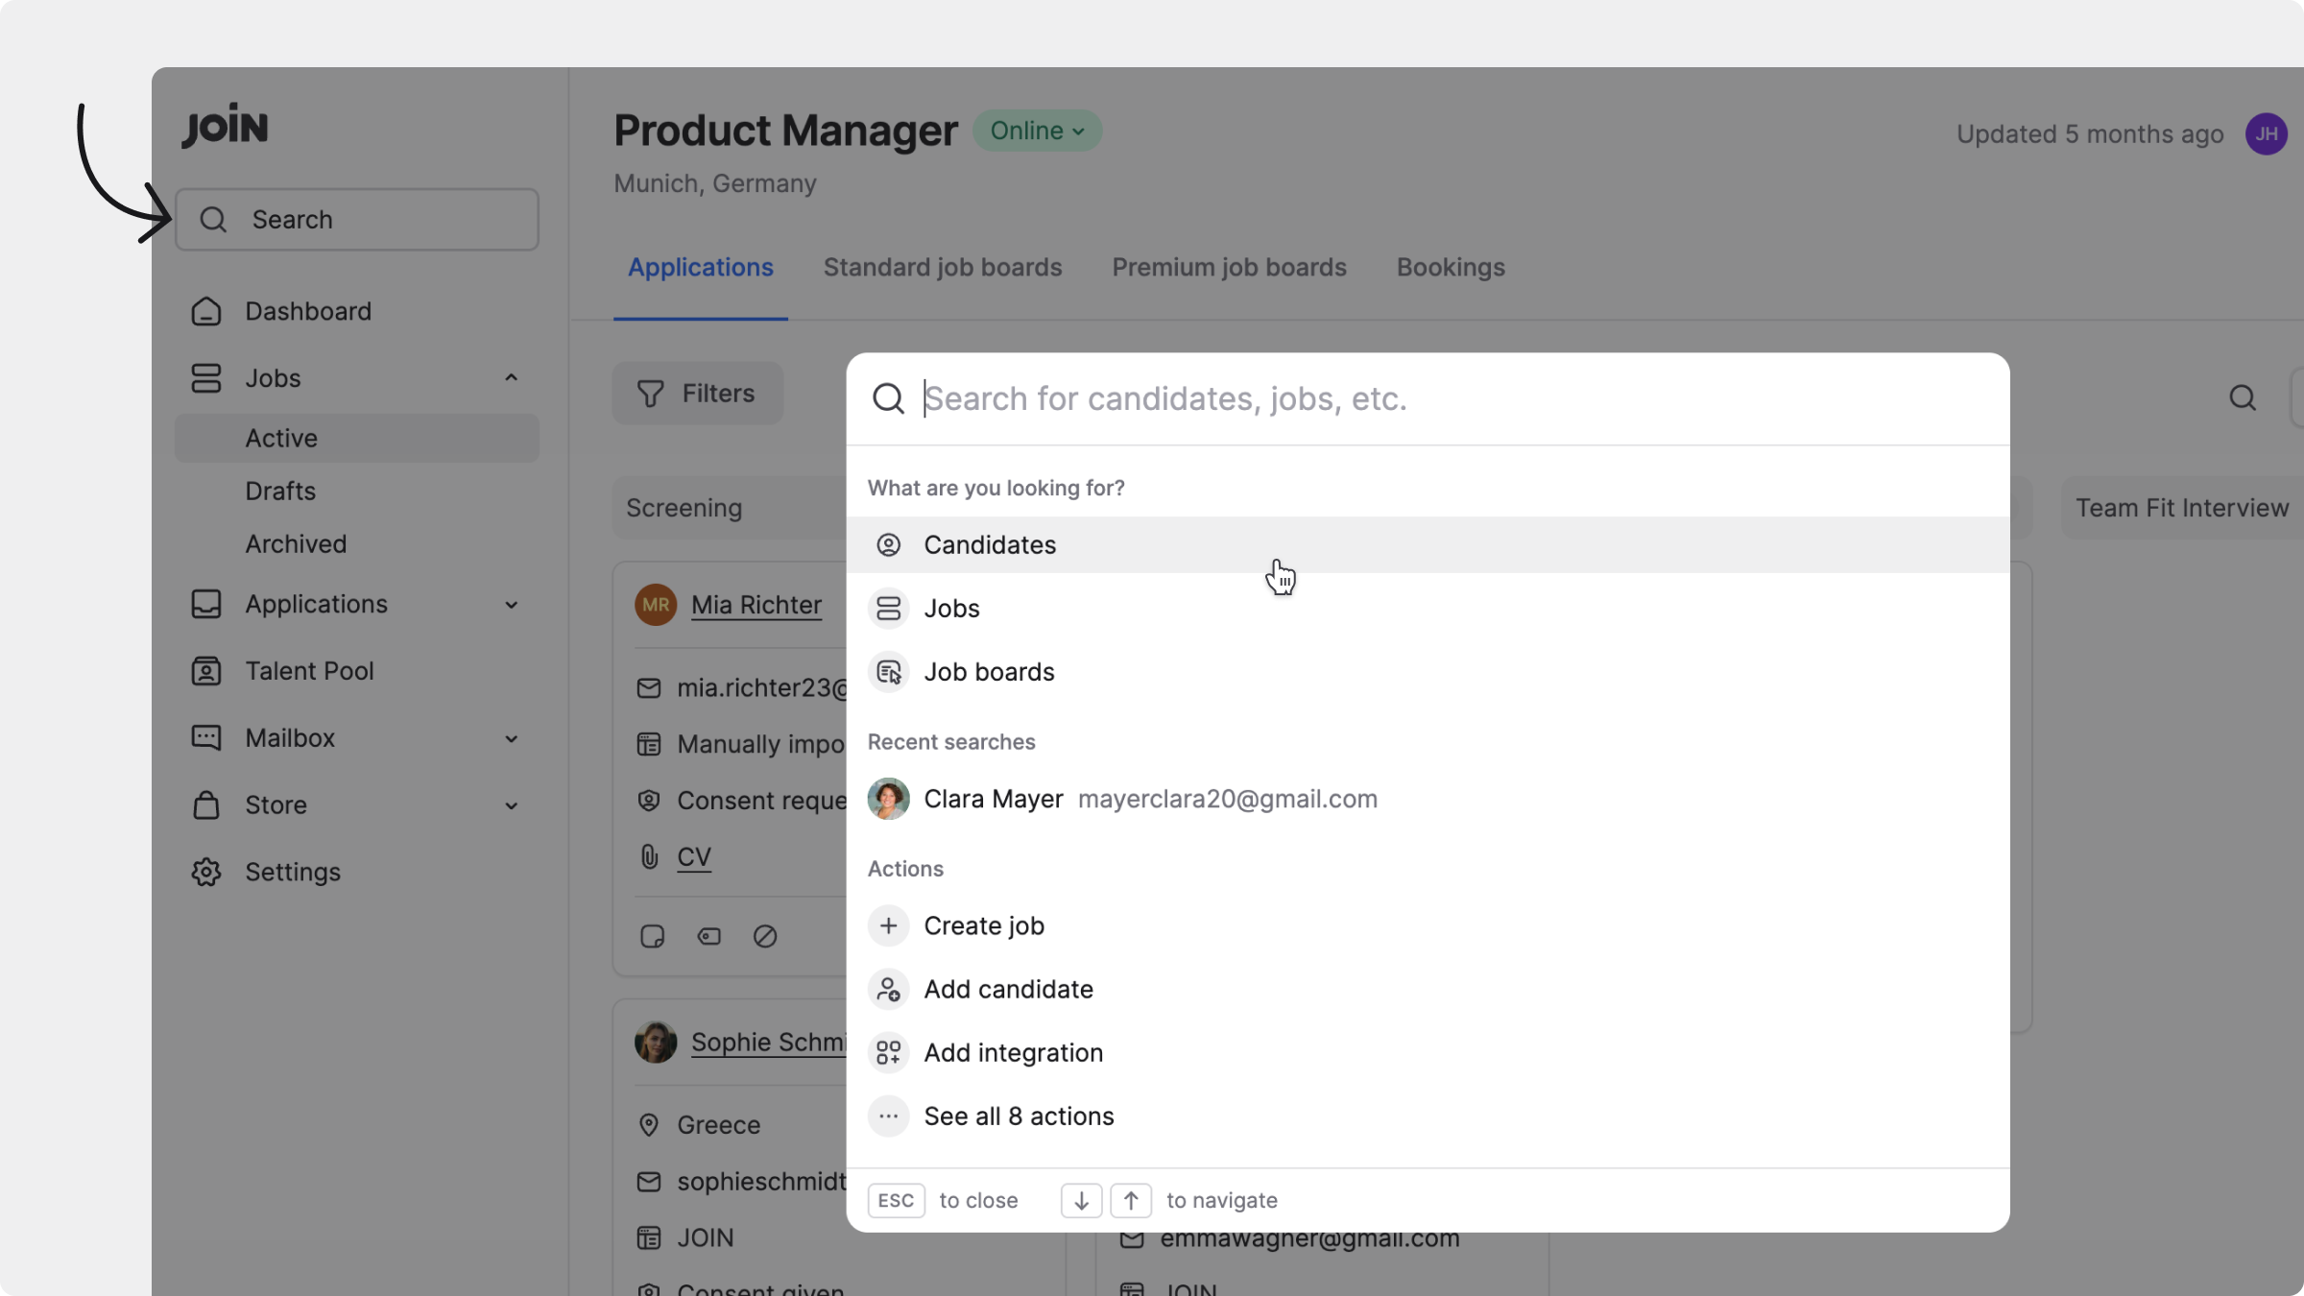2304x1296 pixels.
Task: Open Mia Richter's candidate profile link
Action: coord(756,605)
